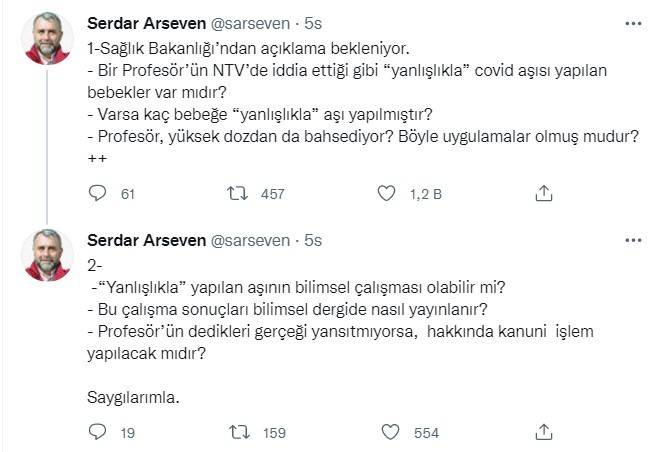The height and width of the screenshot is (452, 654).
Task: Open Serdar Arseven's avatar on second tweet
Action: pos(46,256)
